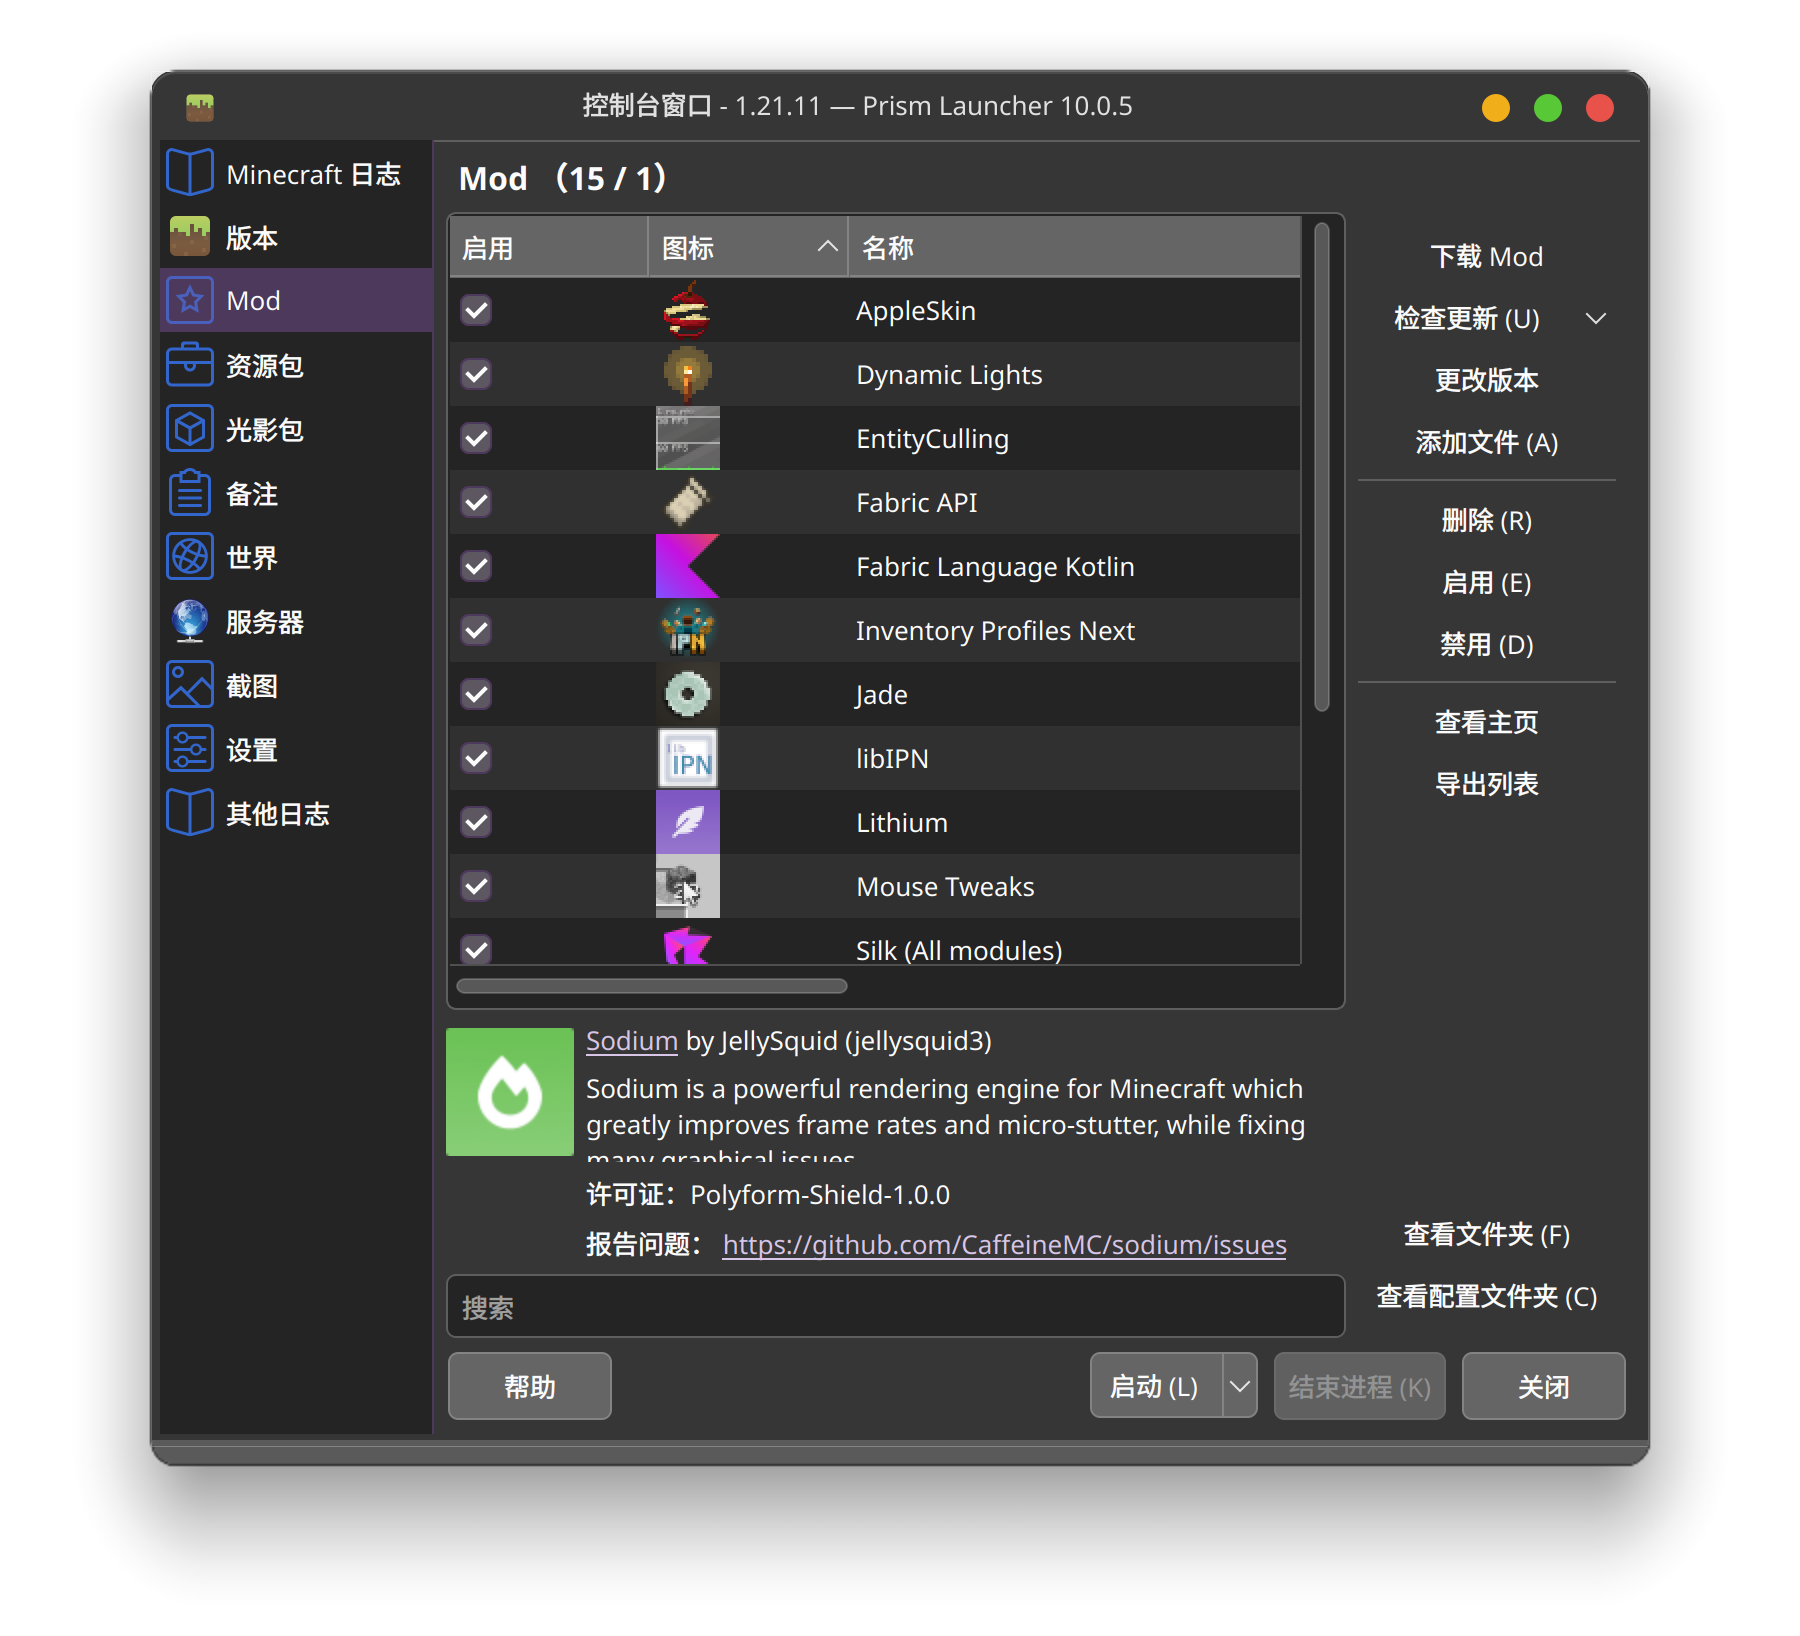
Task: Open the Minecraft 日志 book icon
Action: point(190,173)
